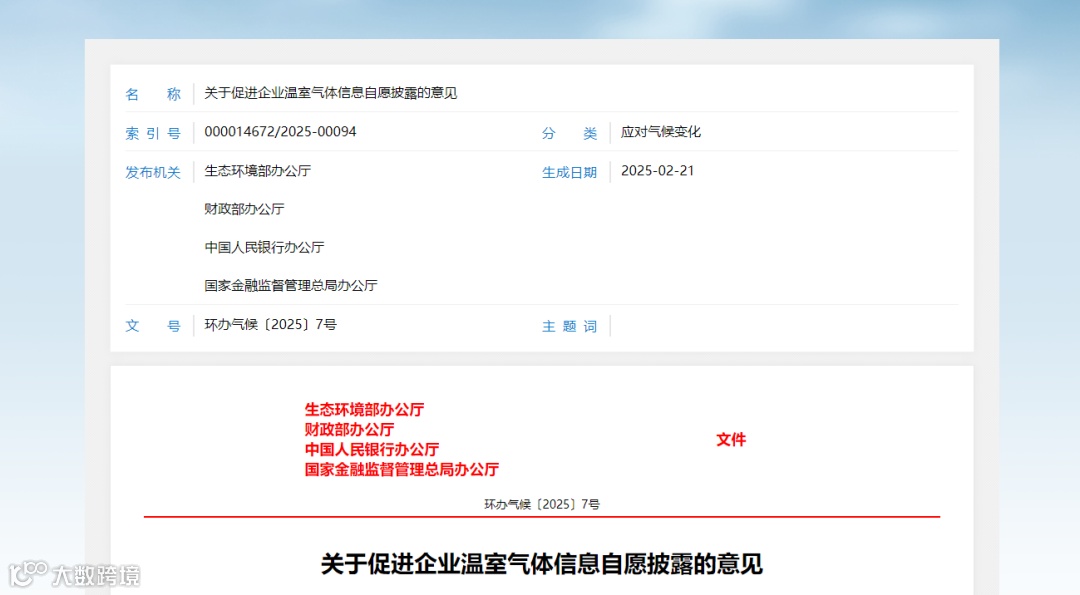This screenshot has width=1080, height=595.
Task: Click document number 环办气候〔2025〕7号 in the table
Action: [270, 324]
